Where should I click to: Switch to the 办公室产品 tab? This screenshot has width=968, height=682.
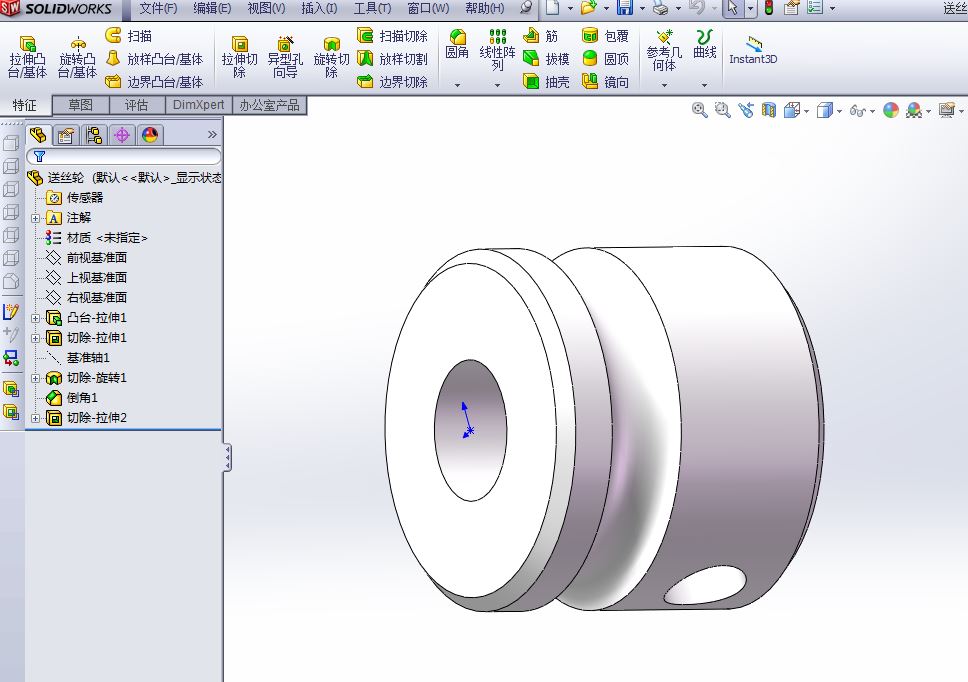pyautogui.click(x=270, y=105)
